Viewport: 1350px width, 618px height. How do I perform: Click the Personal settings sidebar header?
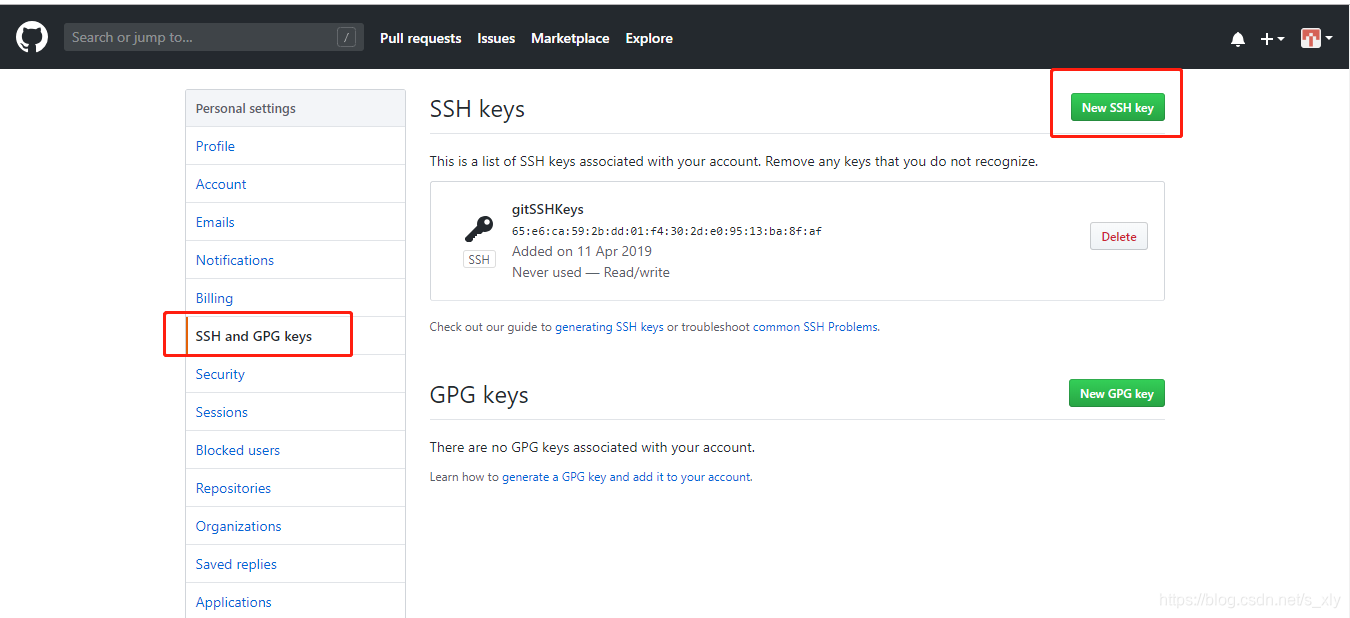click(x=295, y=108)
